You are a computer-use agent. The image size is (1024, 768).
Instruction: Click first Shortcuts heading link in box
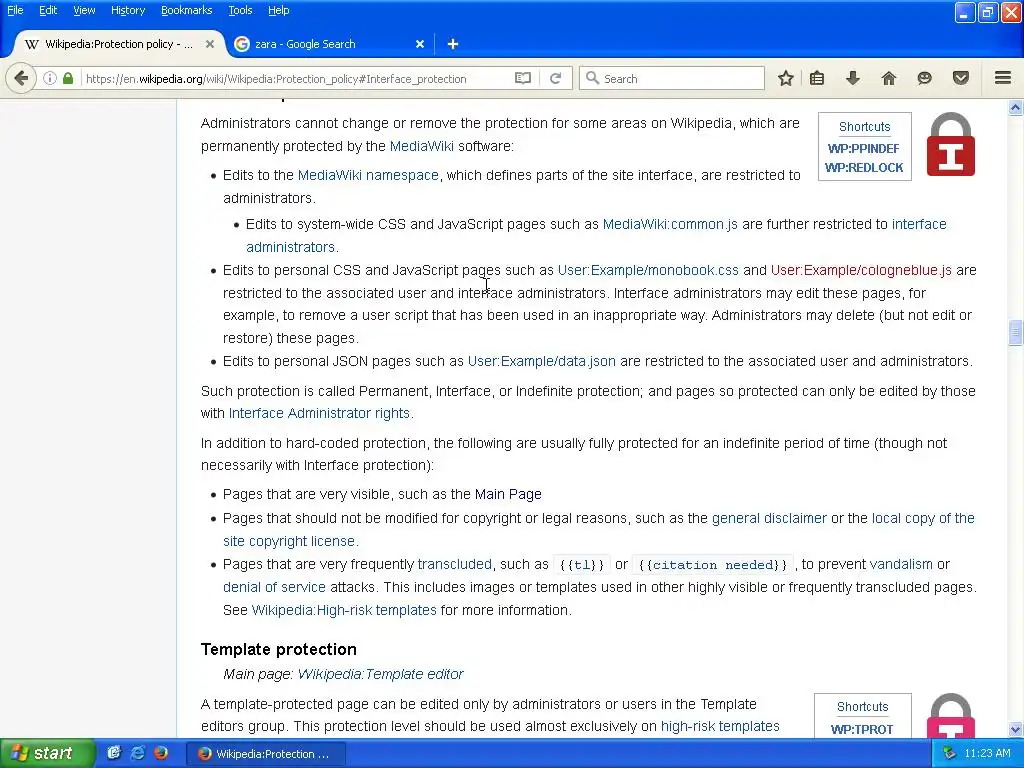point(864,127)
